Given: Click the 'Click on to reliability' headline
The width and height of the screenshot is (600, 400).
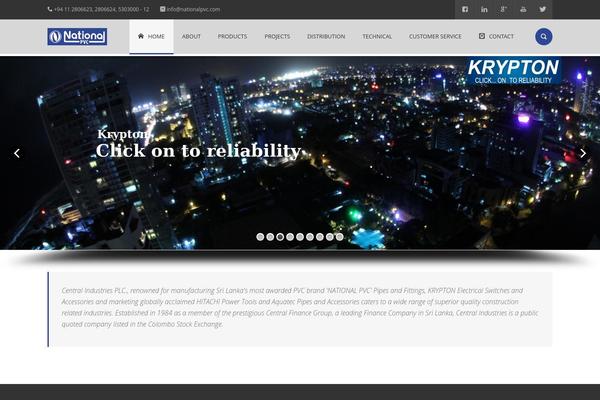Looking at the screenshot, I should click(198, 151).
